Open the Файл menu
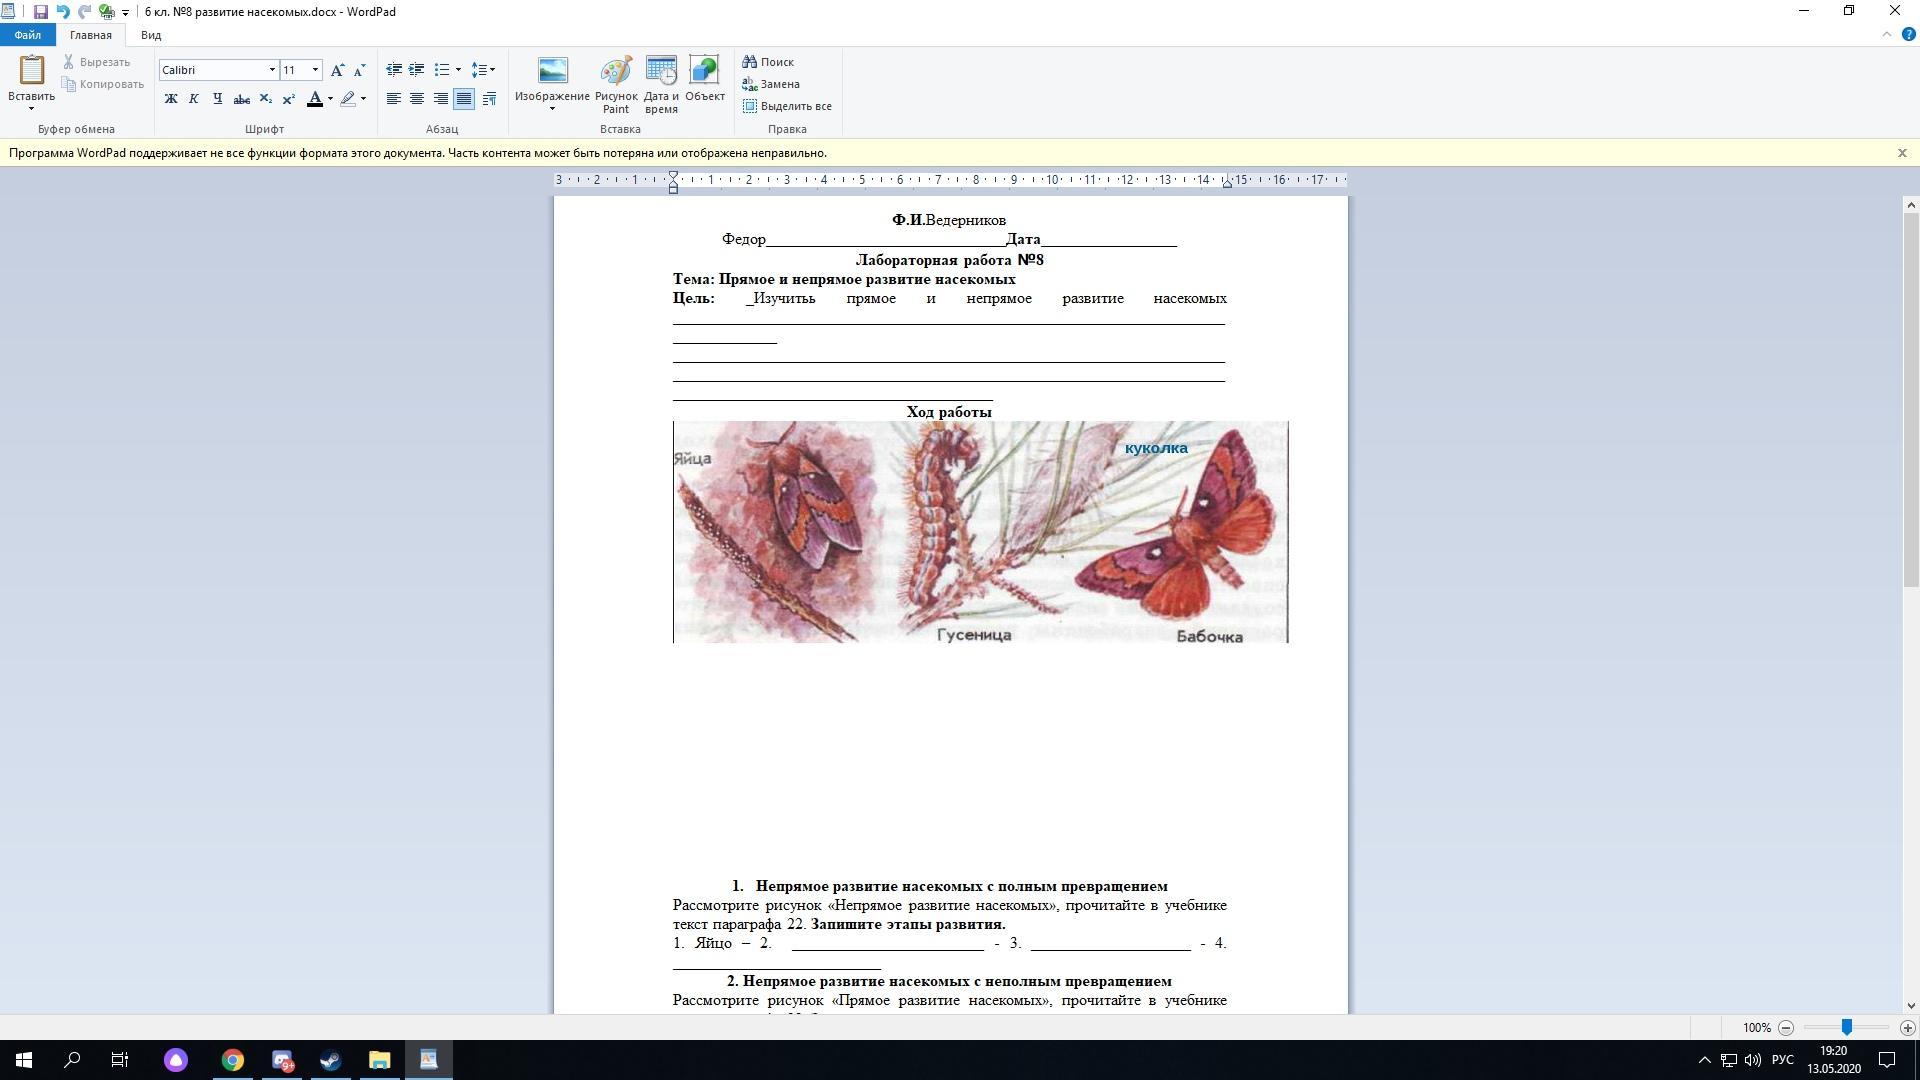1920x1080 pixels. tap(28, 35)
